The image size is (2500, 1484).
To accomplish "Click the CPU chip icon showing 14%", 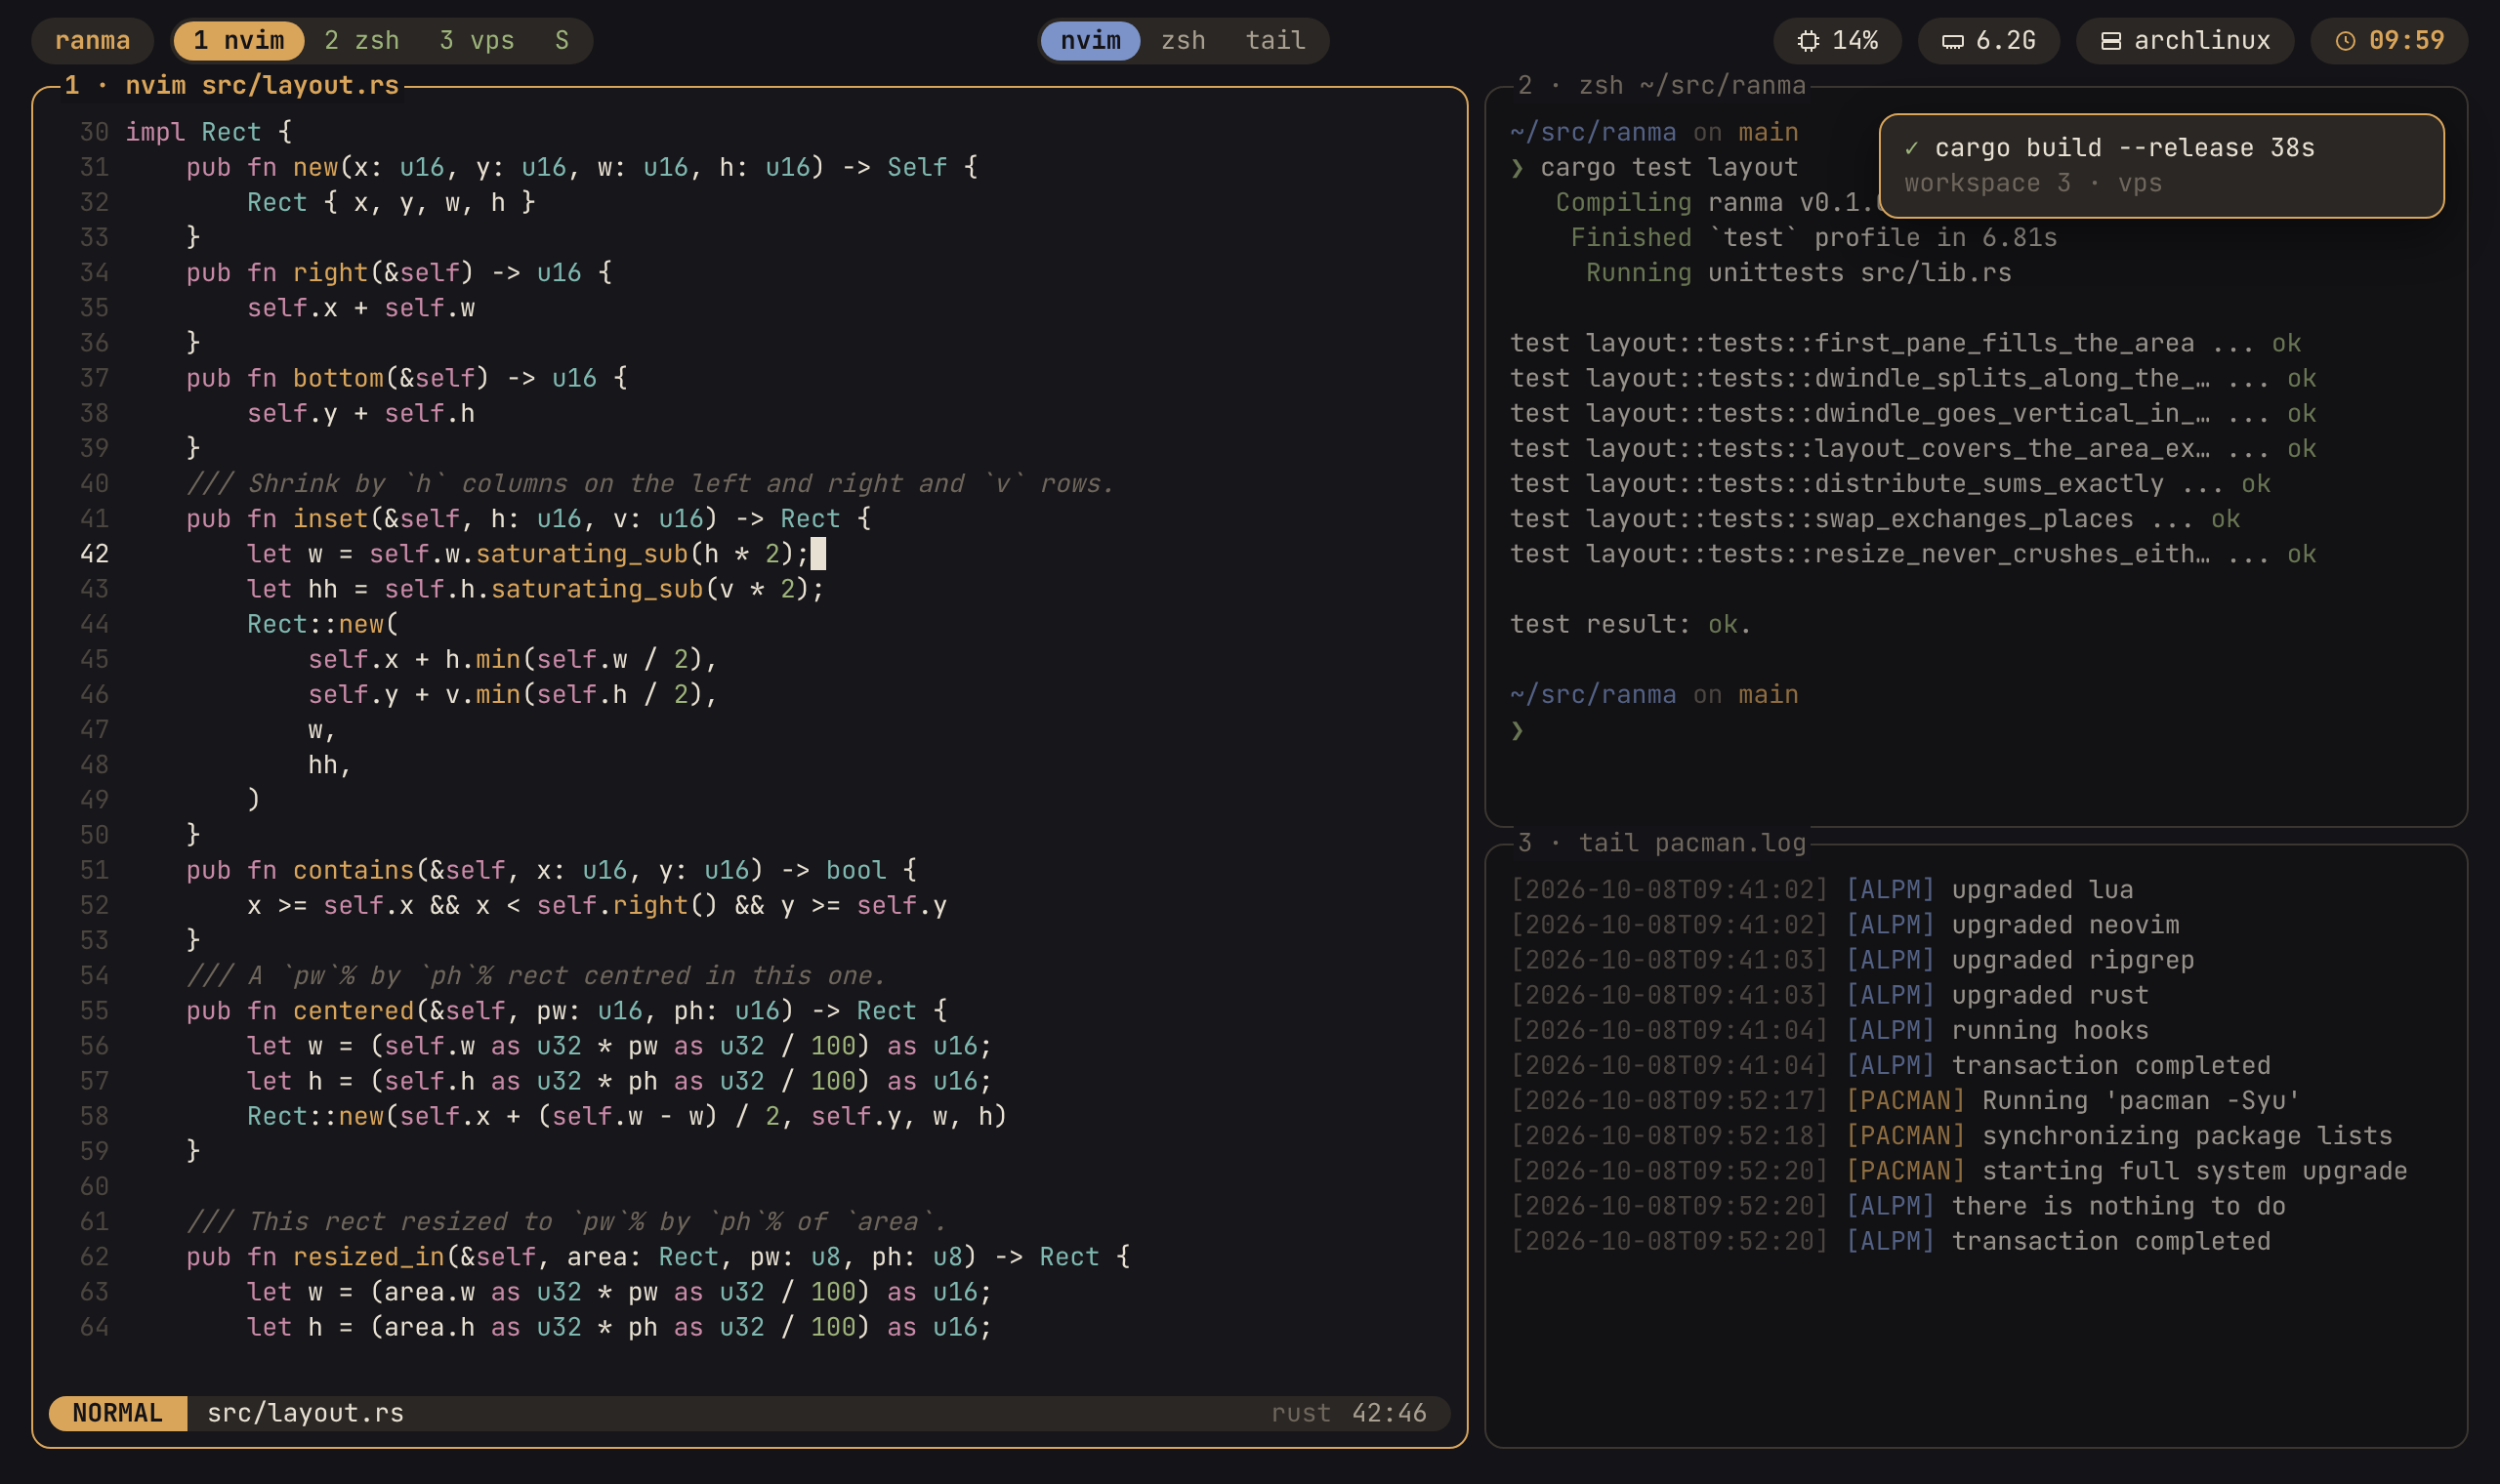I will click(x=1808, y=41).
